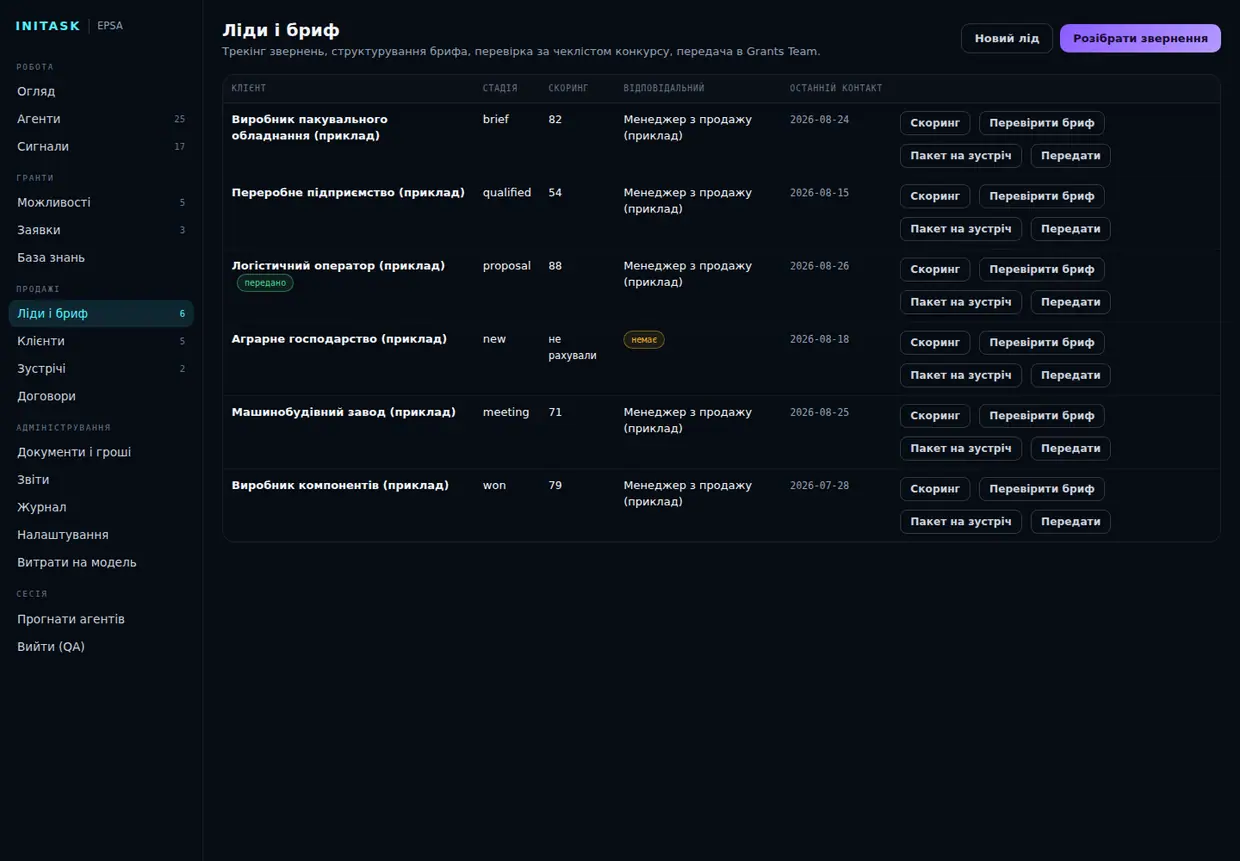Select Машинобудівний завод (приклад) client name
The width and height of the screenshot is (1240, 861).
pyautogui.click(x=343, y=412)
